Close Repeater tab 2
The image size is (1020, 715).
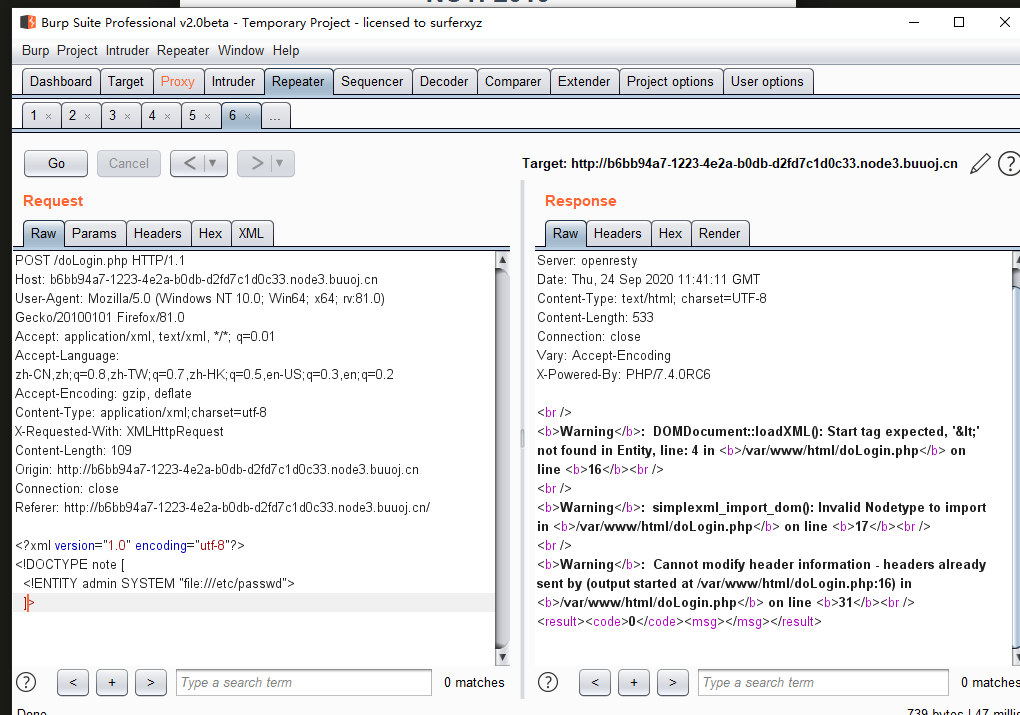click(88, 116)
